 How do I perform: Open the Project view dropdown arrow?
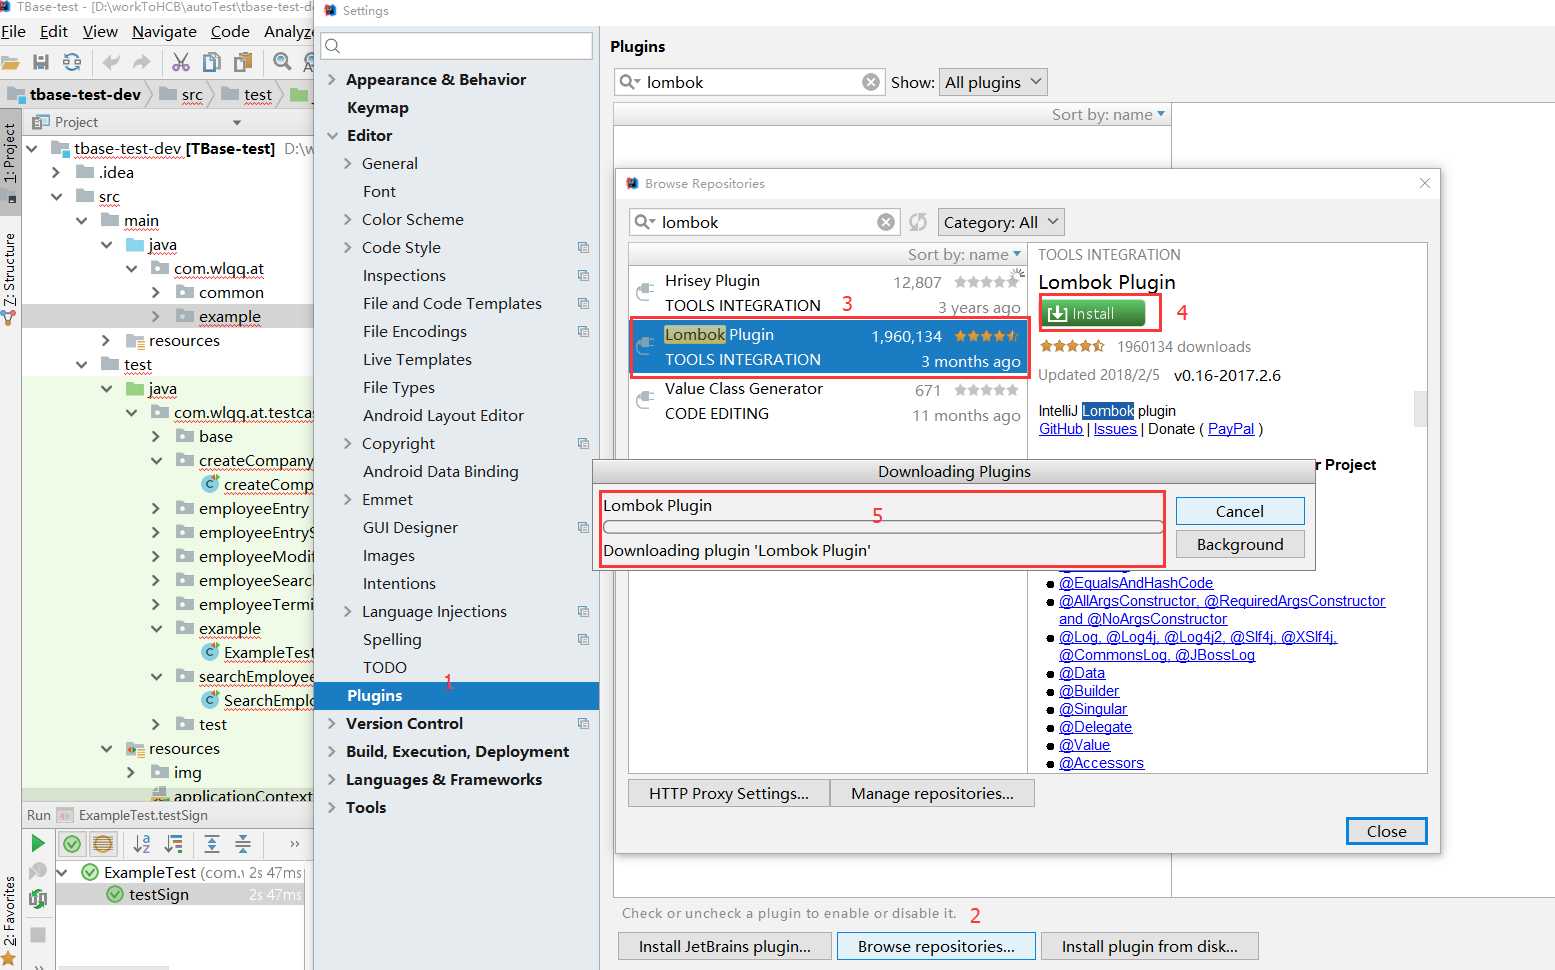(x=237, y=122)
